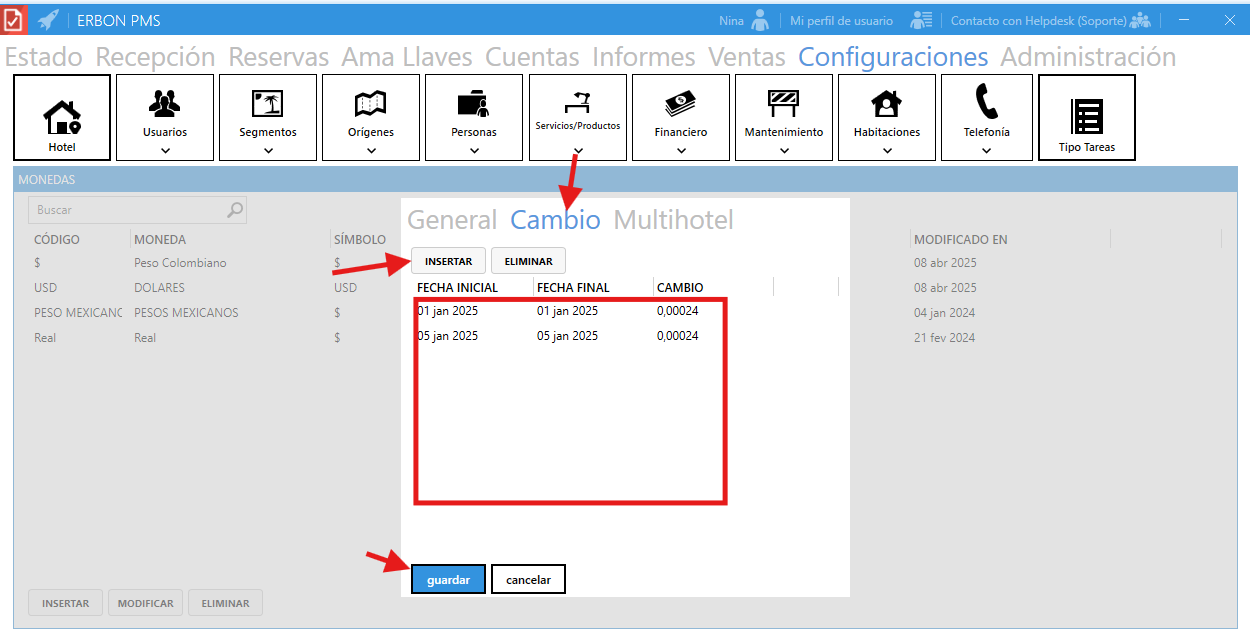Click the Financiero money icon
1250x634 pixels.
[x=680, y=103]
